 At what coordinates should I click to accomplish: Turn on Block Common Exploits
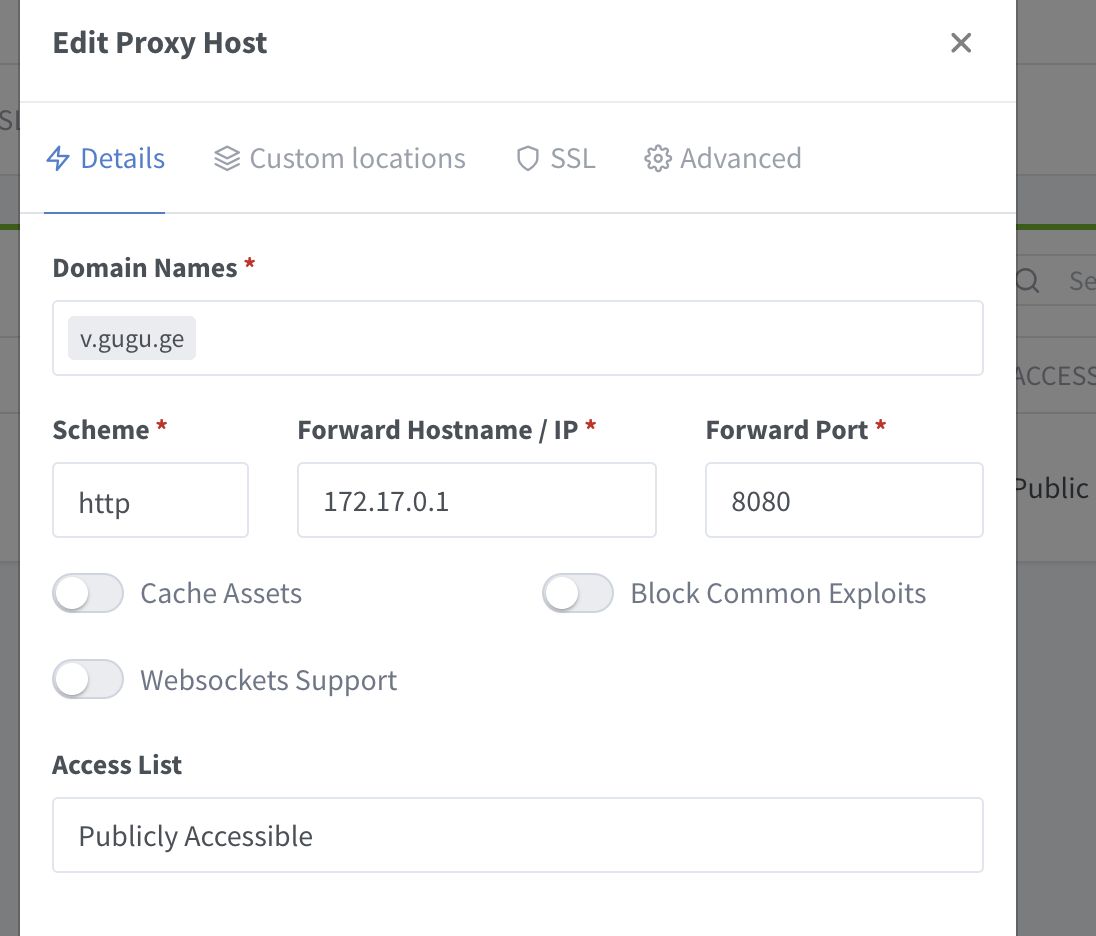(578, 593)
